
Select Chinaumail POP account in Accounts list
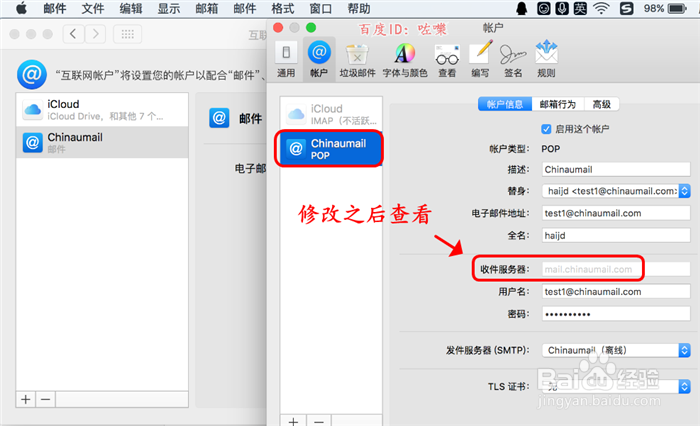(329, 149)
